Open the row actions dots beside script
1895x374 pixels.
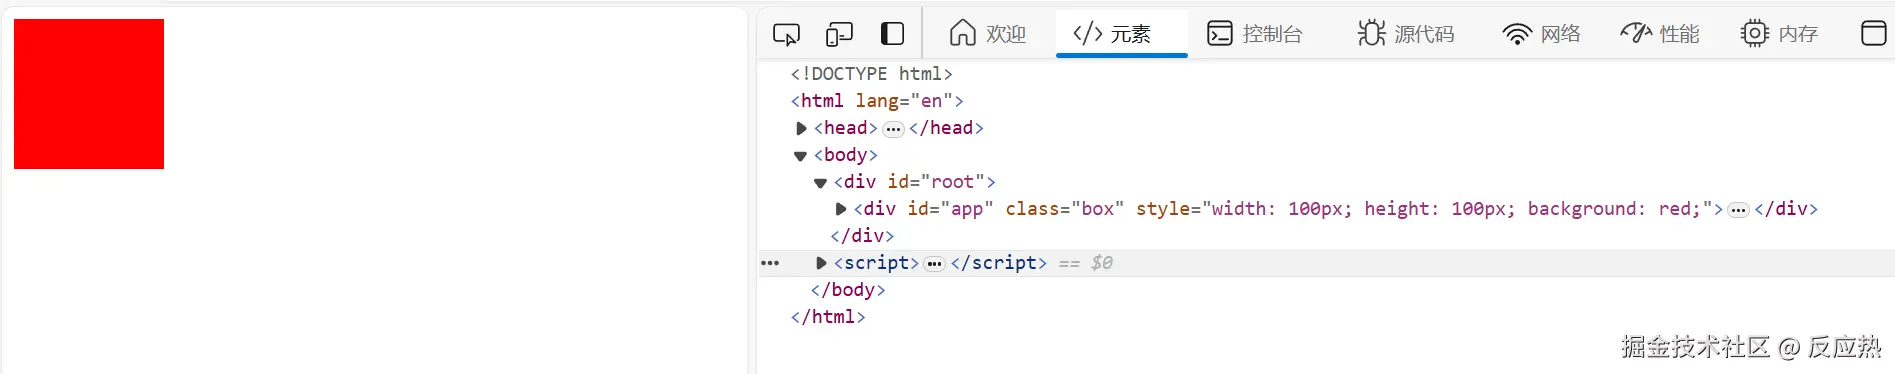coord(770,263)
